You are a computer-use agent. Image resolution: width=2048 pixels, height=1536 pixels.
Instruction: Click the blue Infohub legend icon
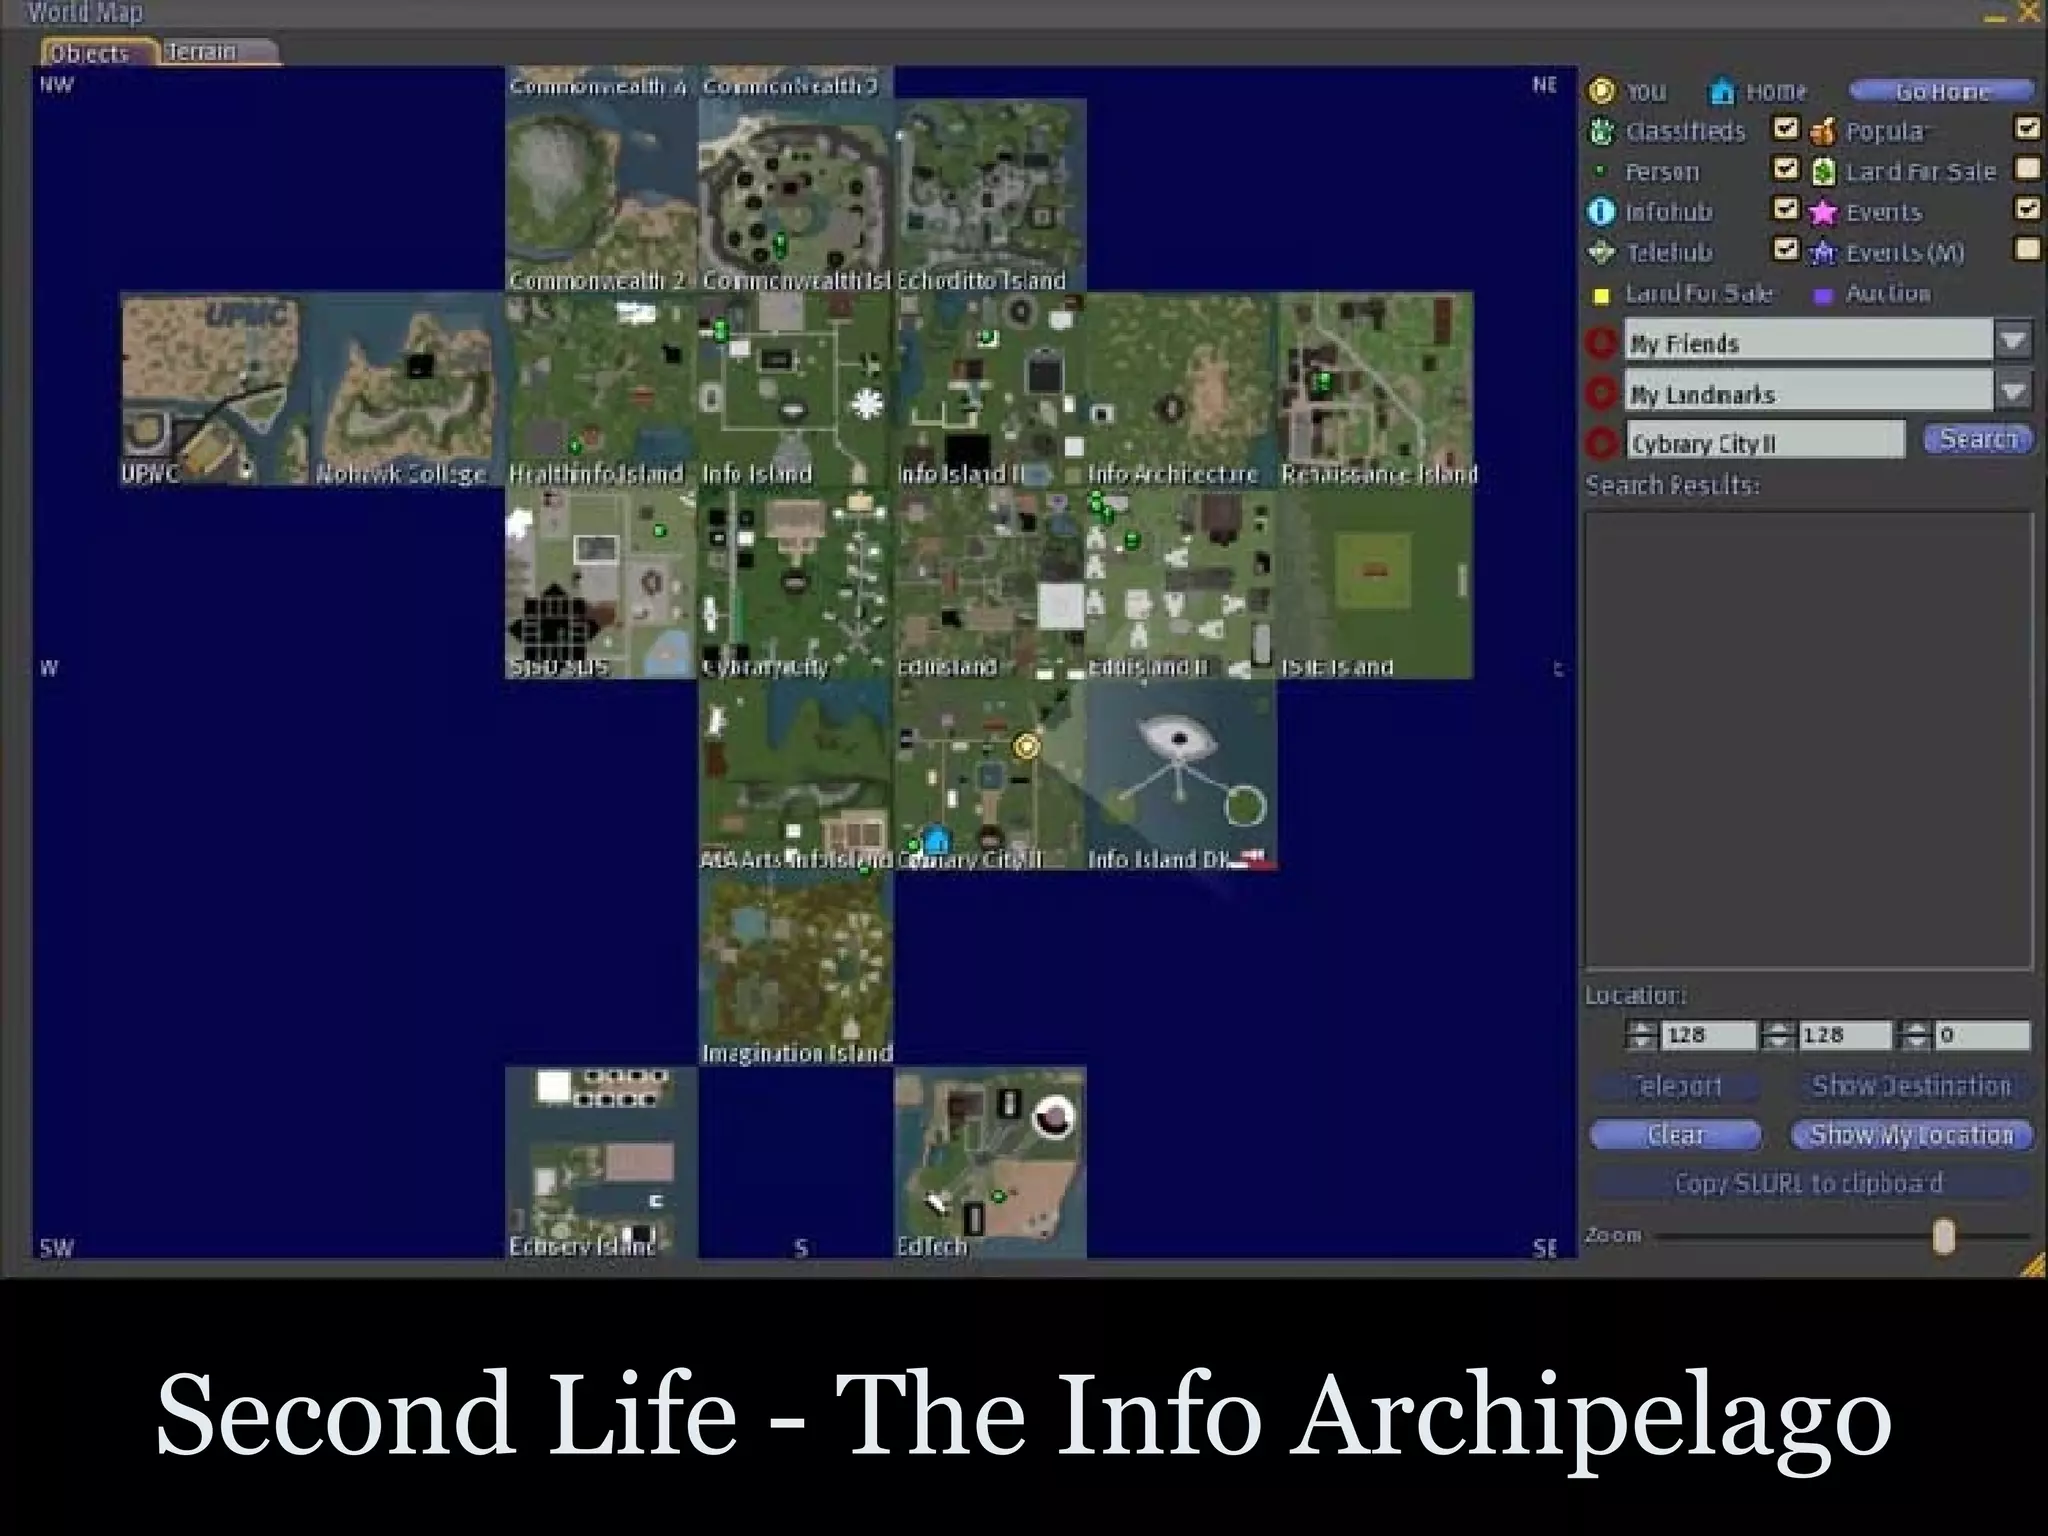coord(1602,211)
